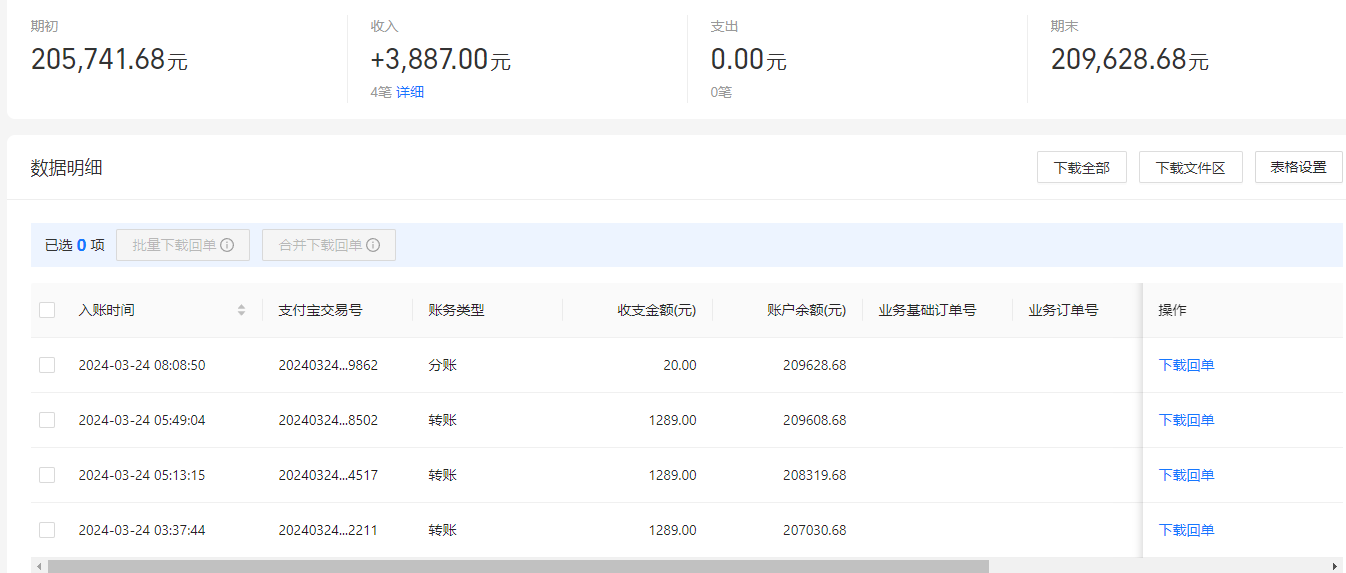This screenshot has height=573, width=1346.
Task: Click the 合并下载回单 button
Action: (x=329, y=245)
